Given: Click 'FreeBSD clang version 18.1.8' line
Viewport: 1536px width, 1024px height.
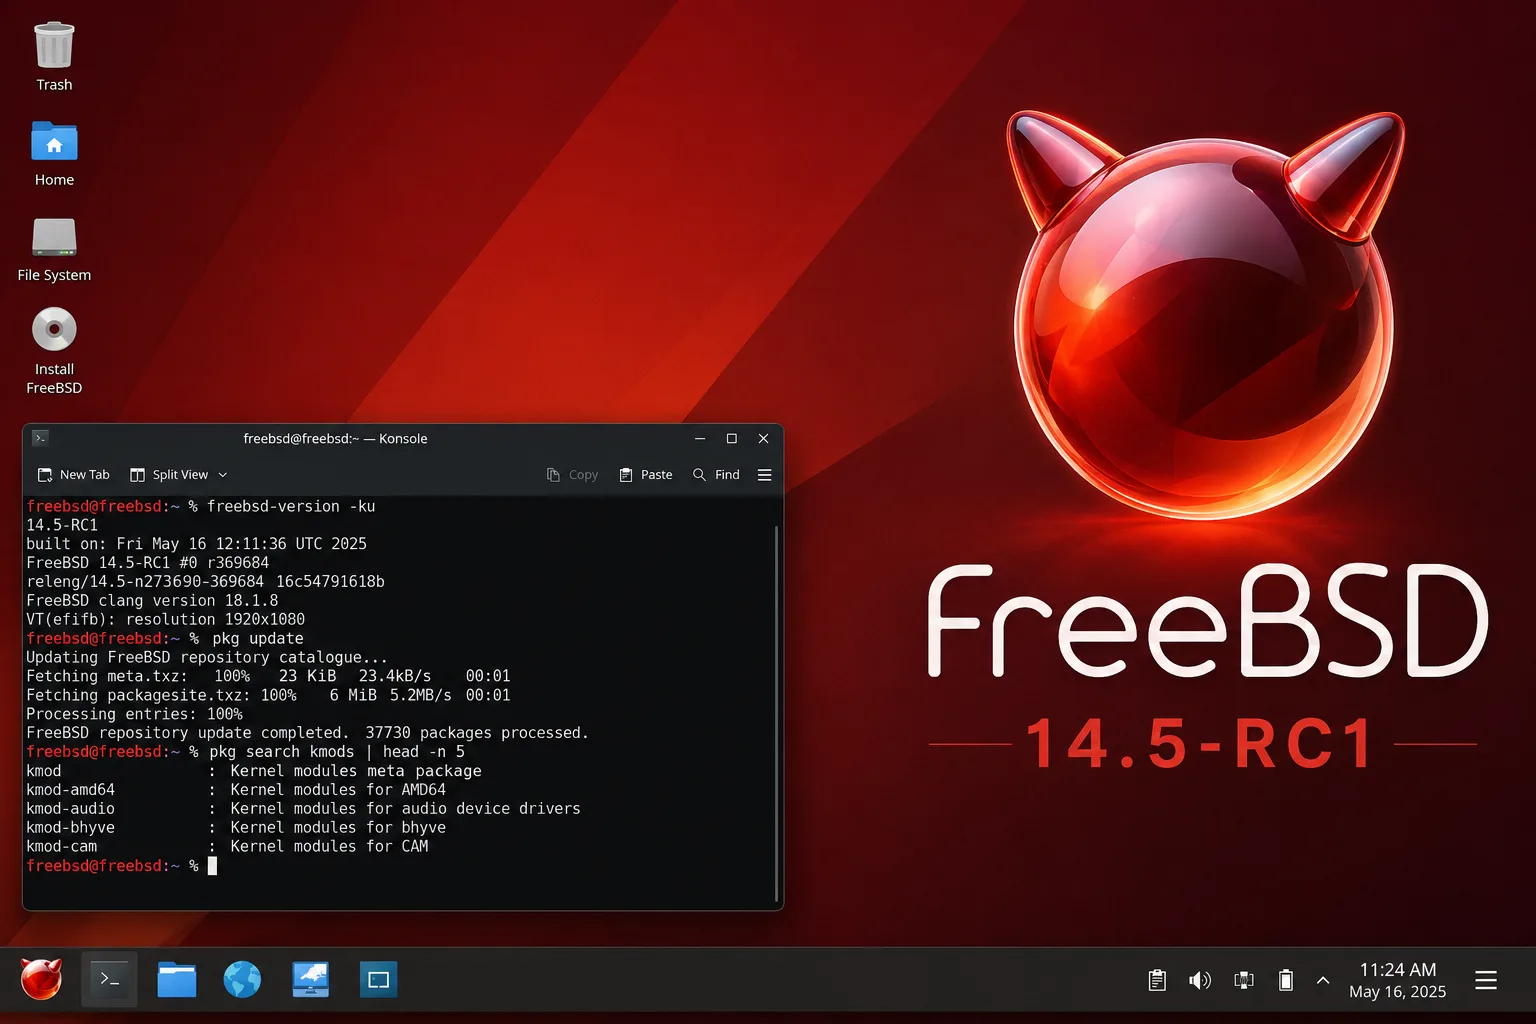Looking at the screenshot, I should (152, 601).
